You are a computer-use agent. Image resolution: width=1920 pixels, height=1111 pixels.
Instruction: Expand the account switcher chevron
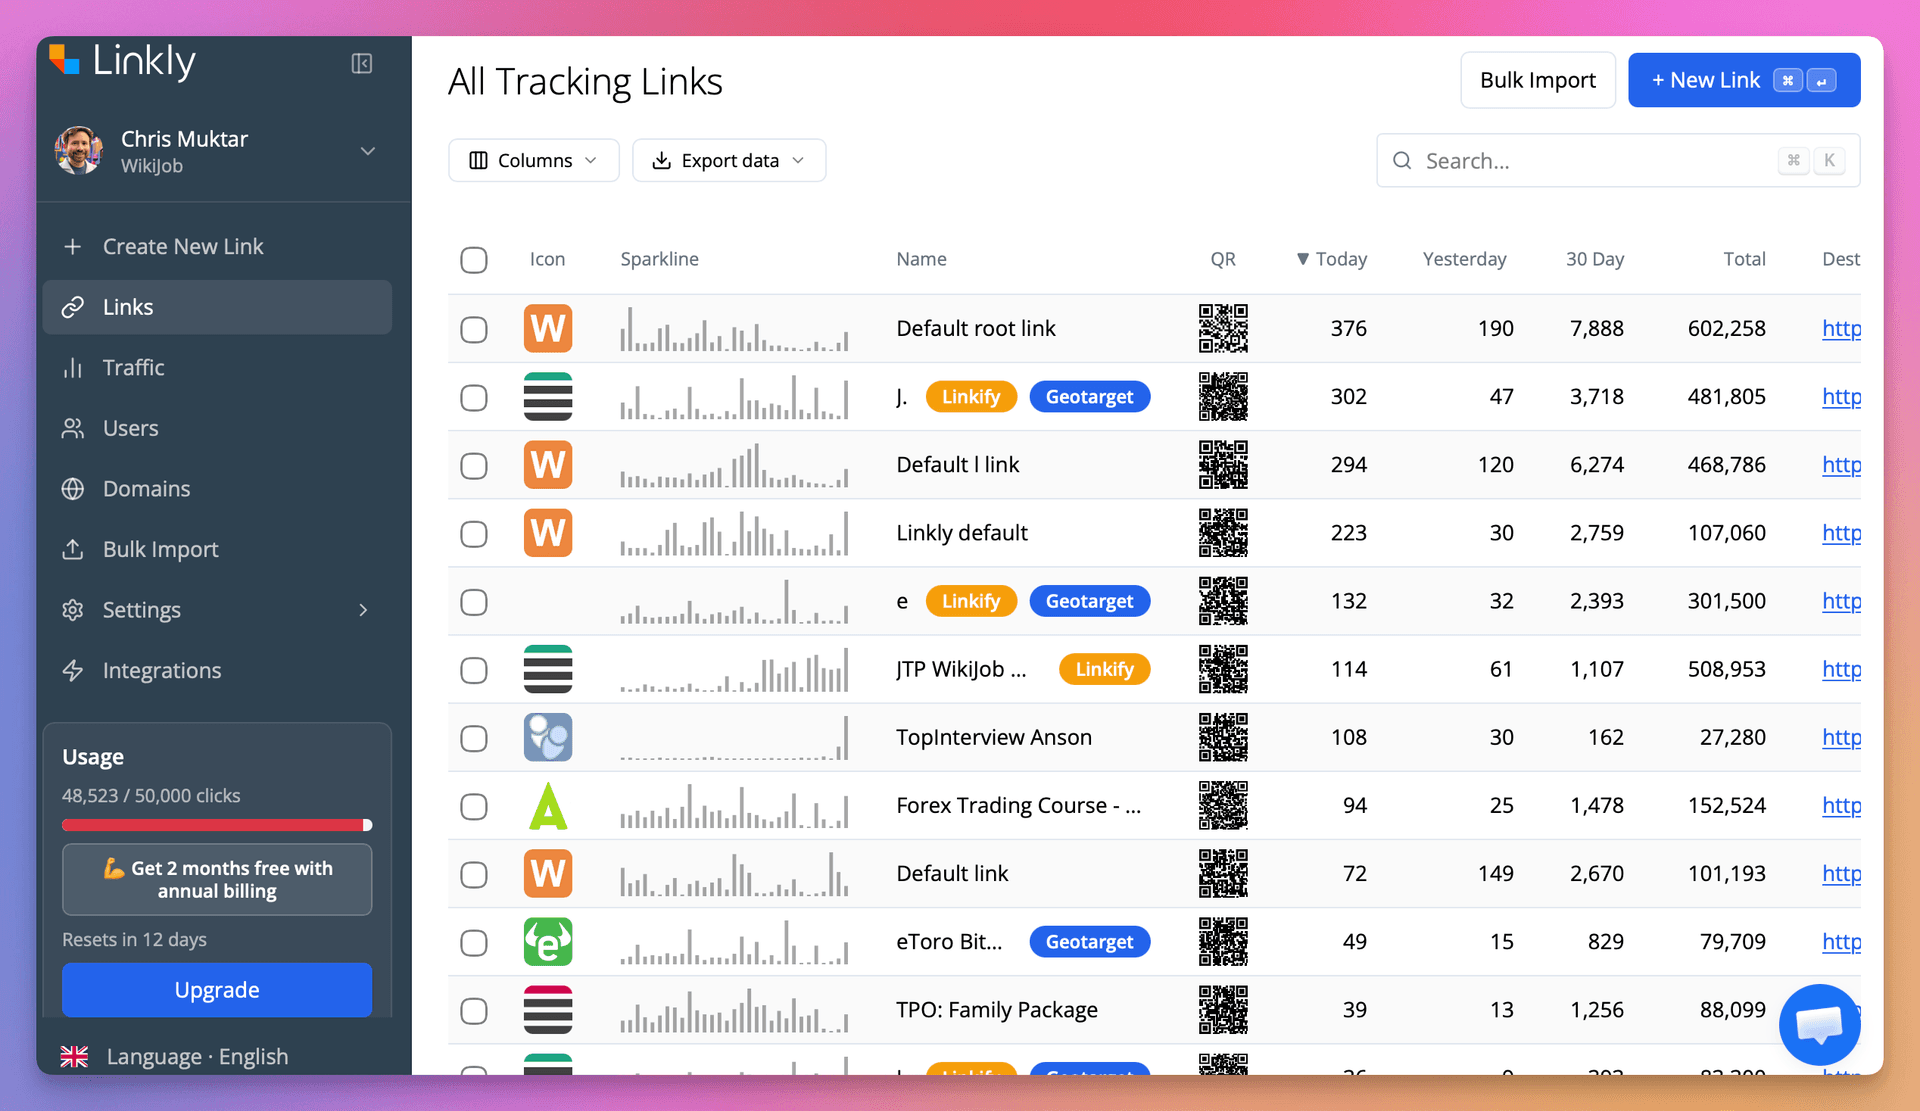point(368,151)
